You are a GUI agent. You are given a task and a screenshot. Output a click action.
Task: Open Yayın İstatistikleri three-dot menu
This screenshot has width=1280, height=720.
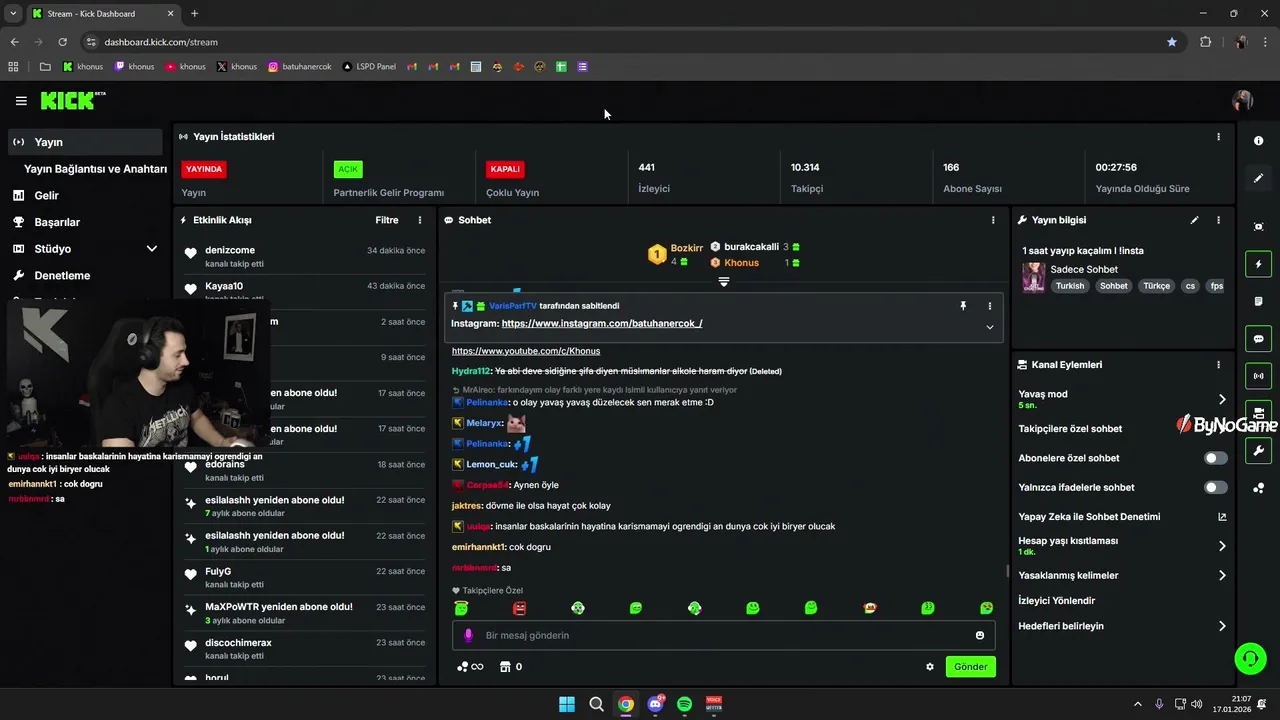click(x=1218, y=137)
